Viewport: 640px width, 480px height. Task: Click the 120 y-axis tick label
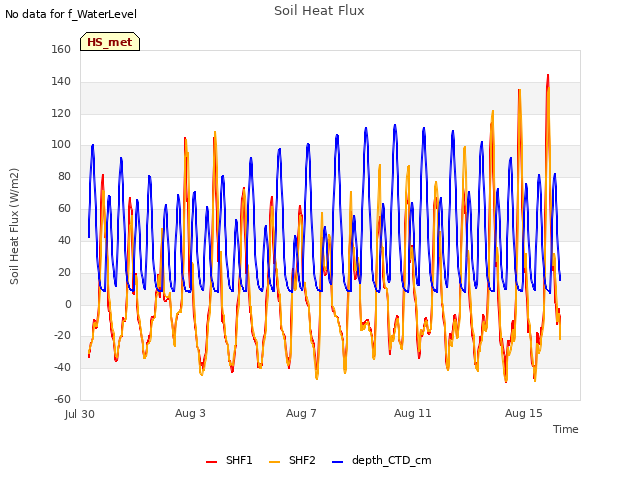(x=61, y=113)
